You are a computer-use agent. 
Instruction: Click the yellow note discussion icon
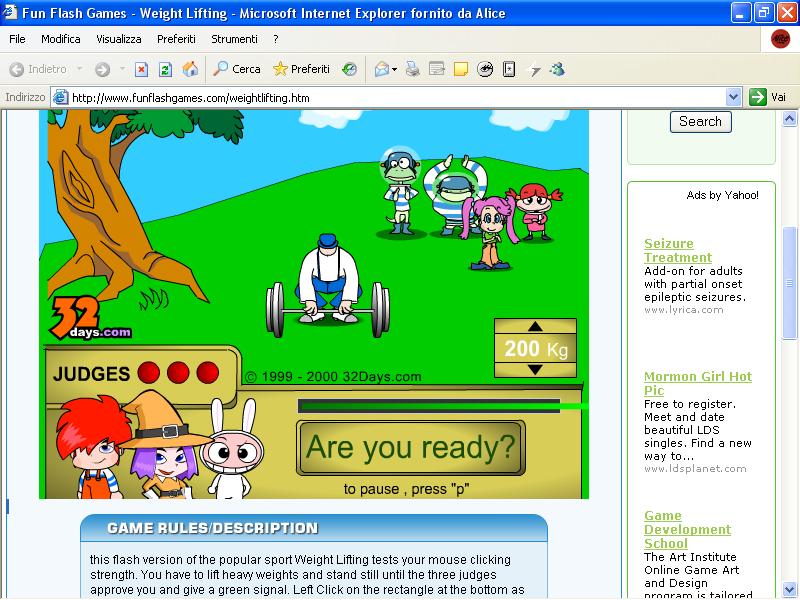point(461,69)
